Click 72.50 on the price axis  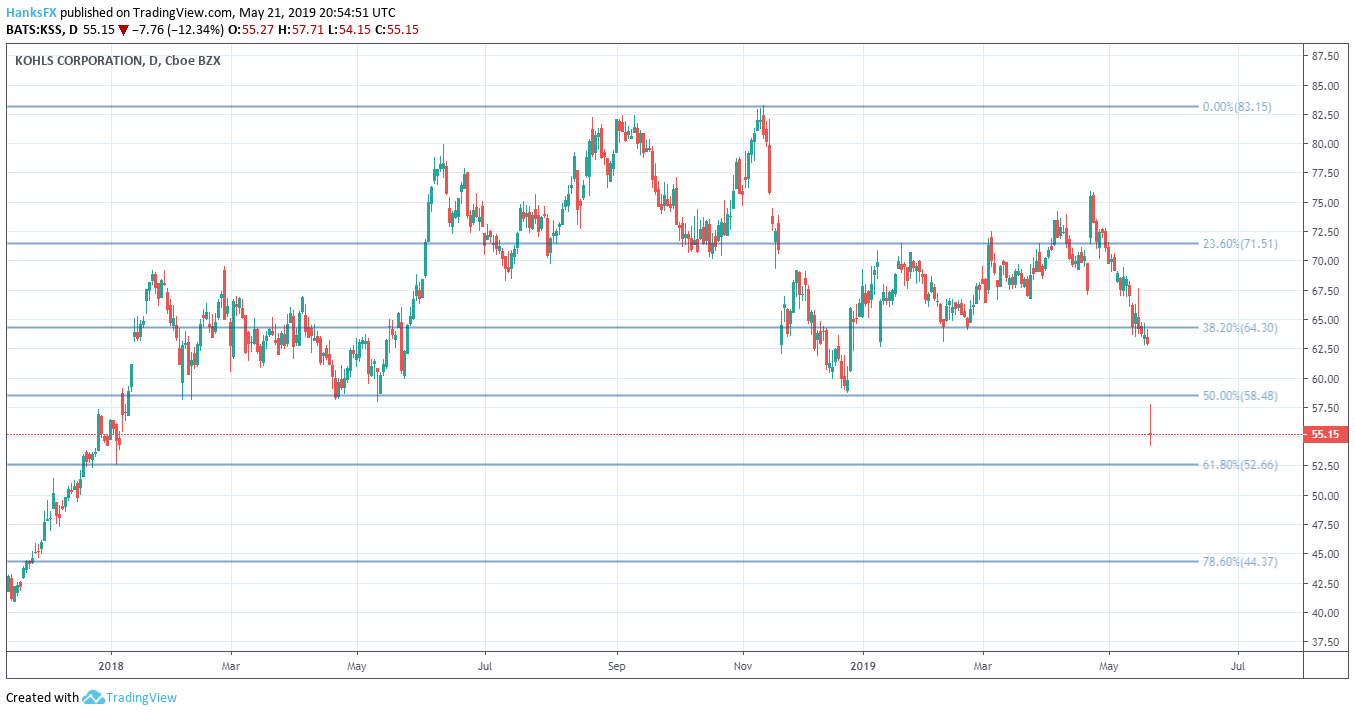click(1327, 232)
